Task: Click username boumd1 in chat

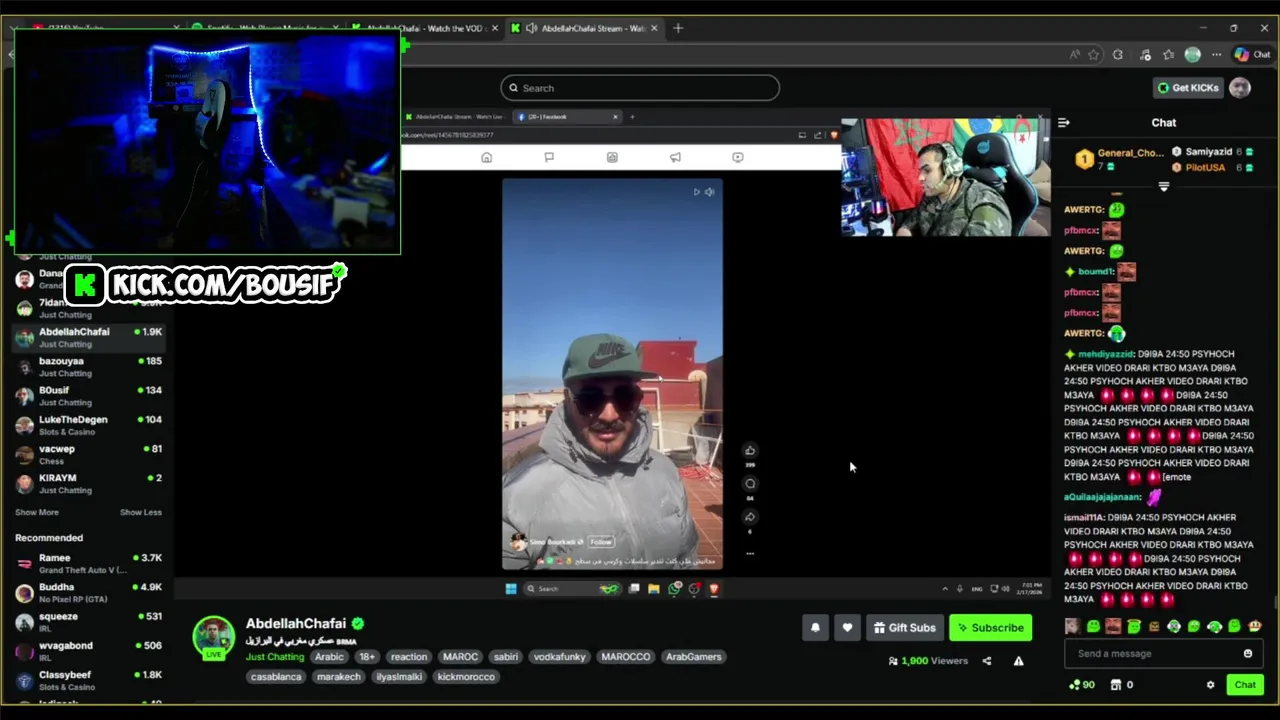Action: click(1096, 272)
